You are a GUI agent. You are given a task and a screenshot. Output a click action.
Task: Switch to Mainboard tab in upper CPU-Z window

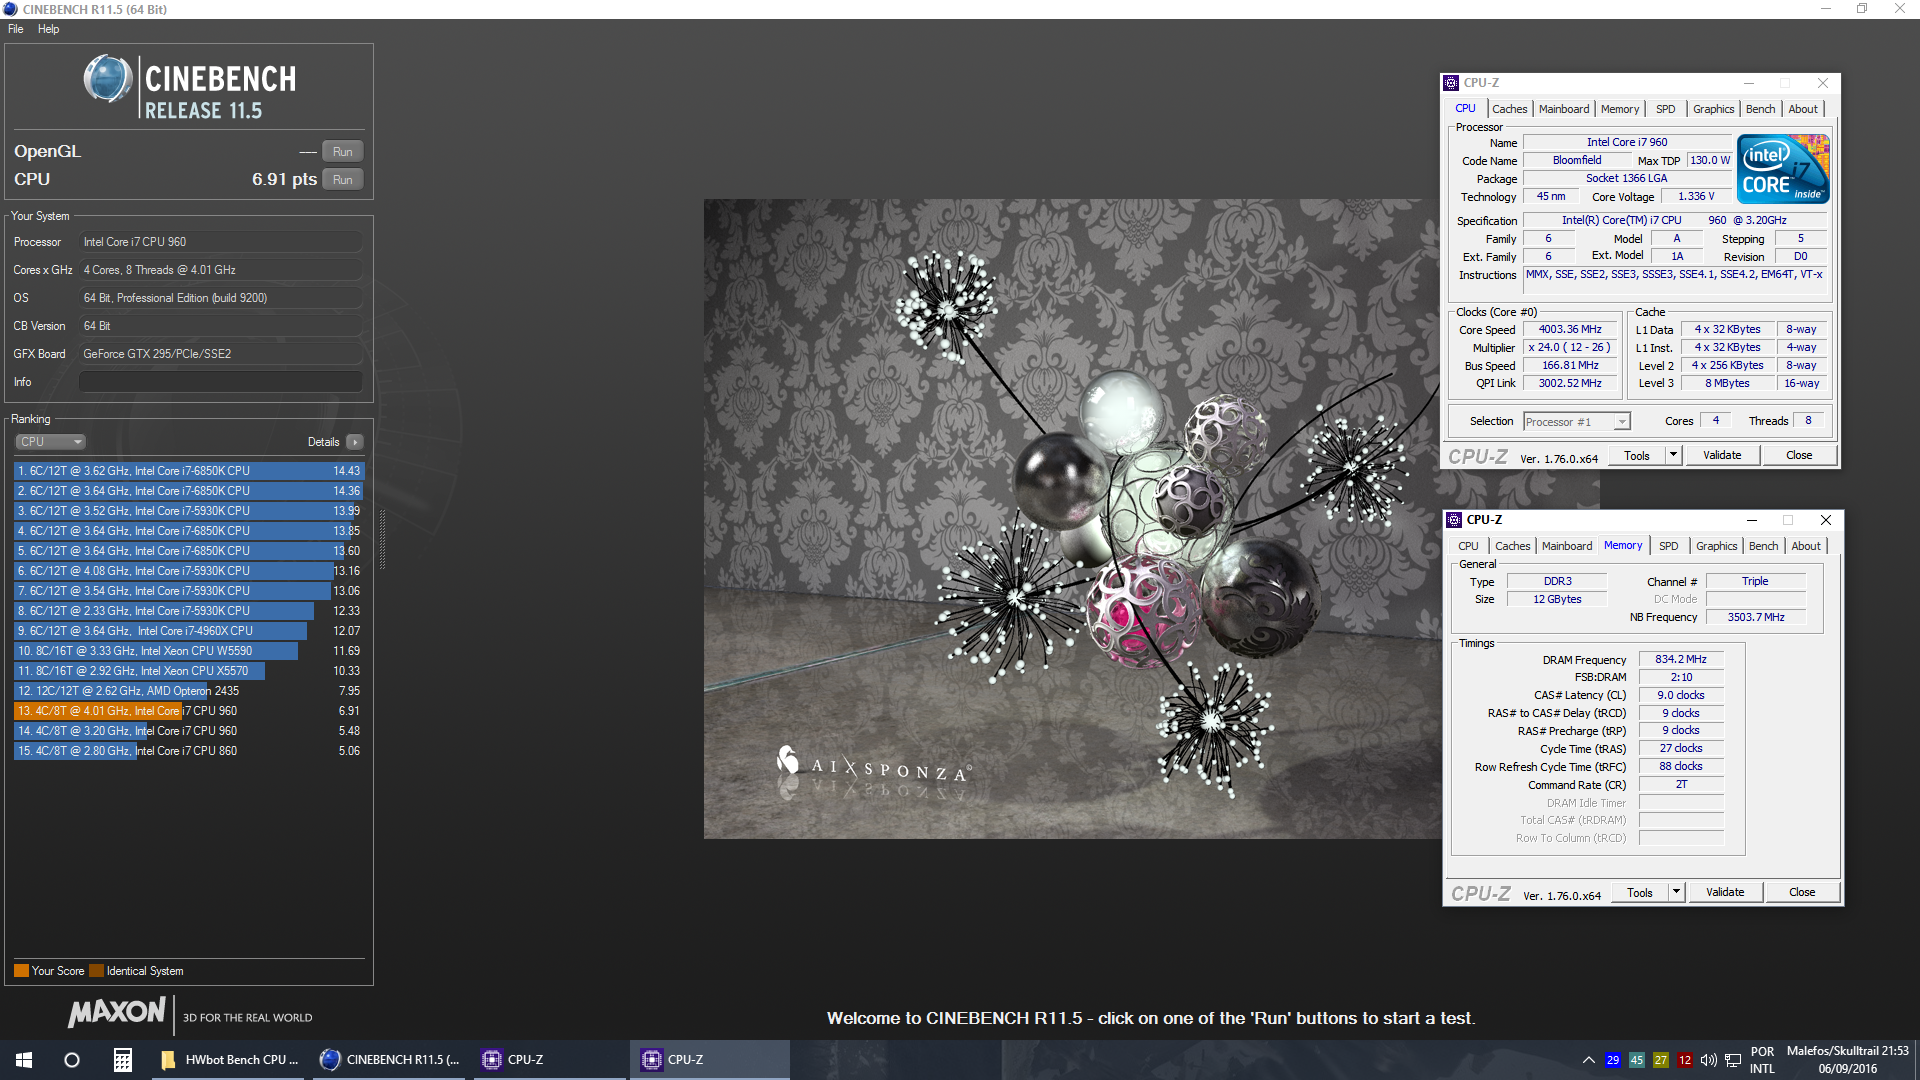click(x=1563, y=109)
